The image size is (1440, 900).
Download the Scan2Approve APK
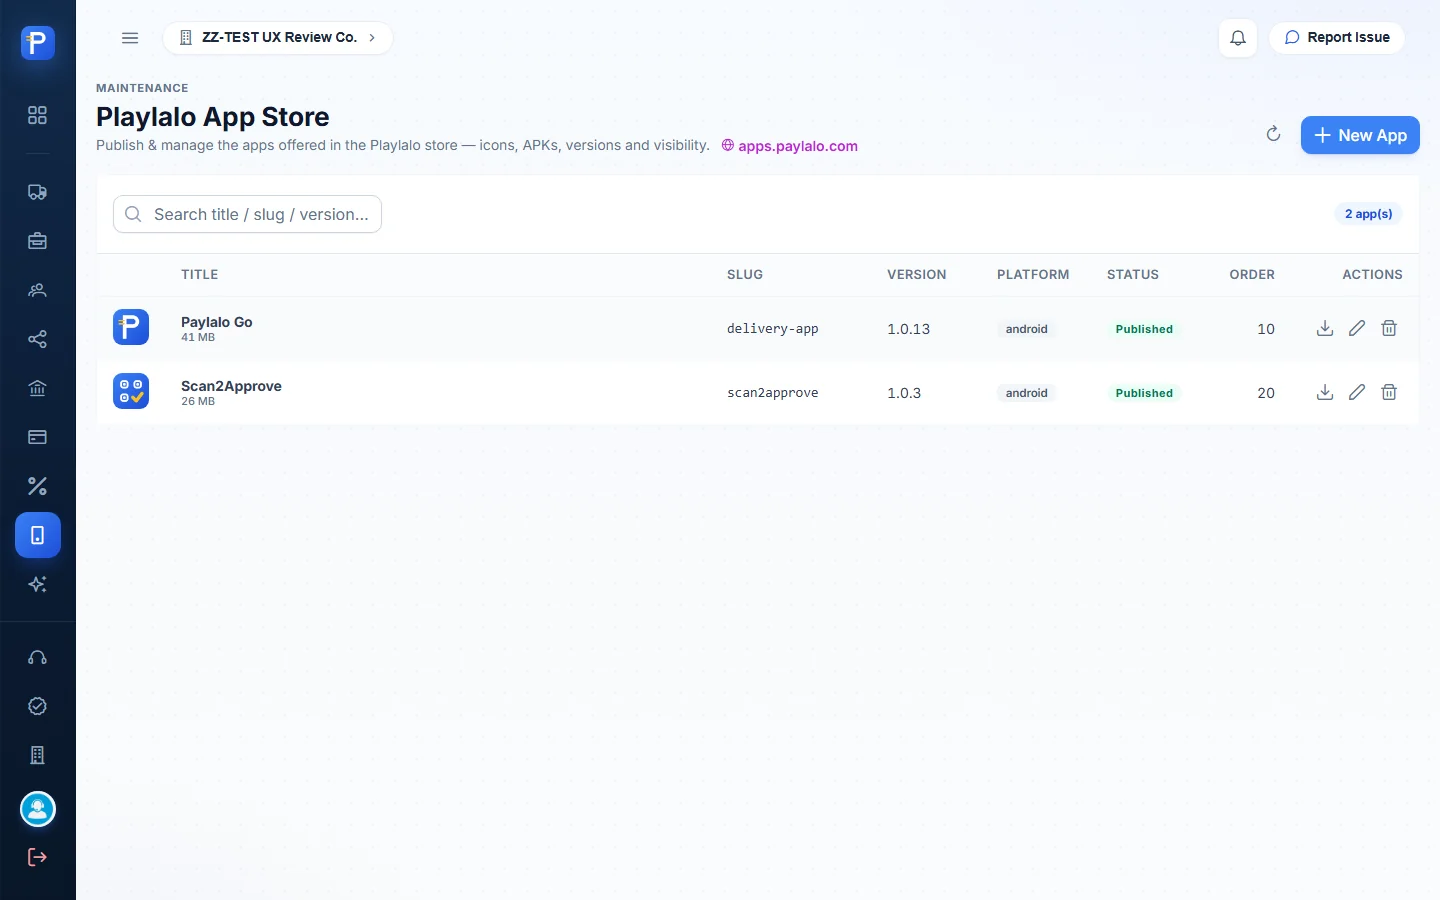(1325, 392)
